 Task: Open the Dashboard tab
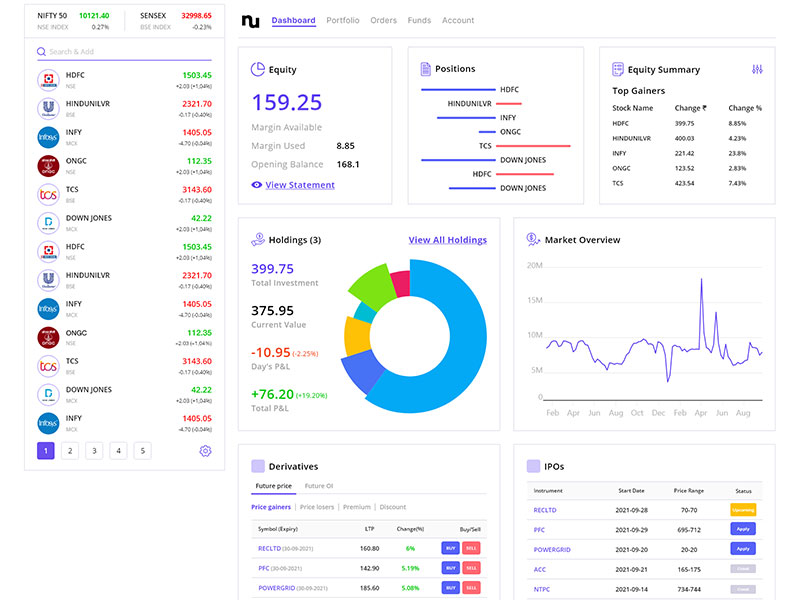click(293, 20)
